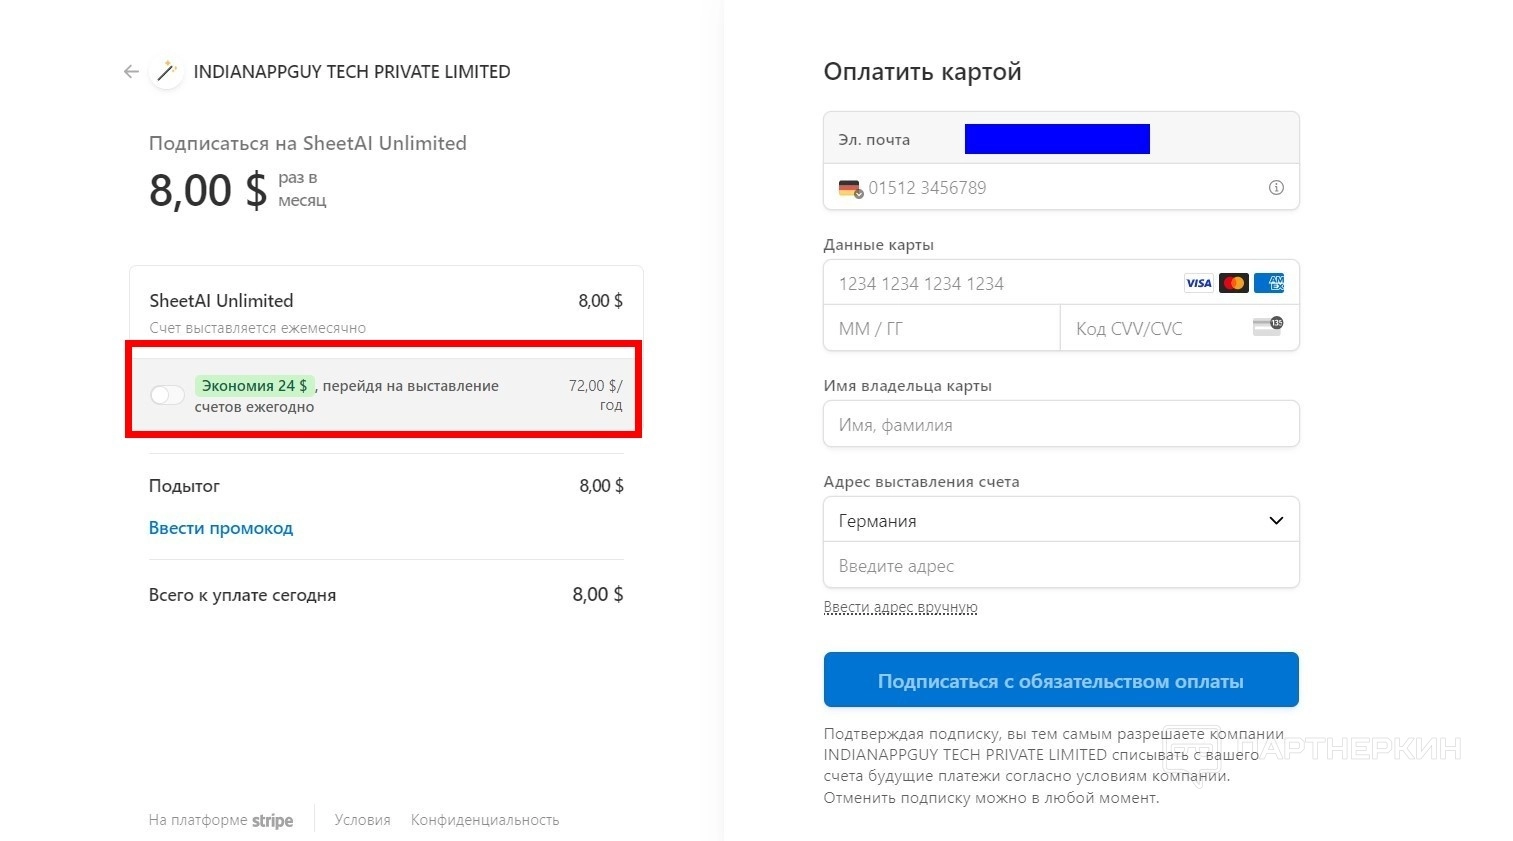
Task: Toggle annual billing to save 24 $
Action: tap(167, 395)
